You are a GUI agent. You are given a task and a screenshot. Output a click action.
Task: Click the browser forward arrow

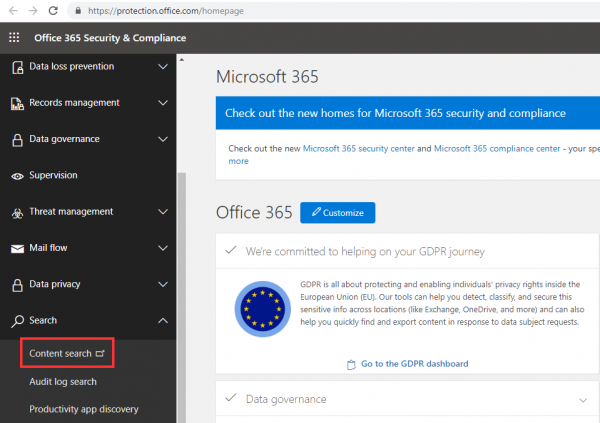click(33, 11)
